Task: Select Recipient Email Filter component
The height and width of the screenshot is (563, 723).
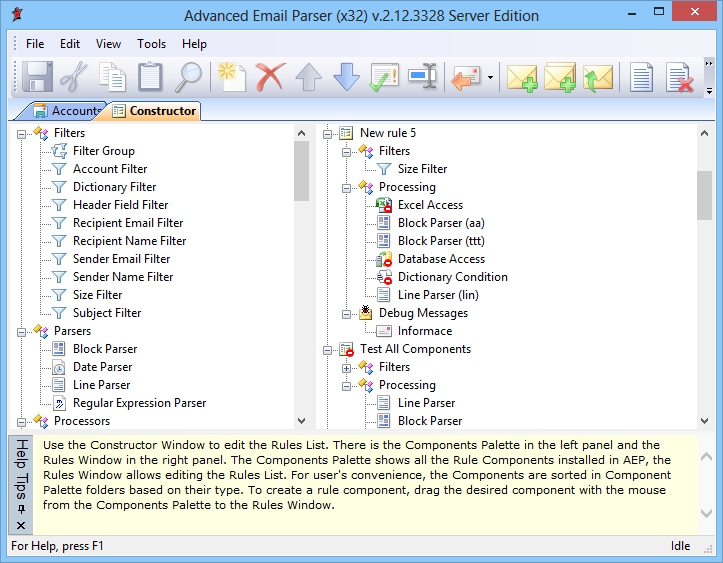Action: click(x=128, y=223)
